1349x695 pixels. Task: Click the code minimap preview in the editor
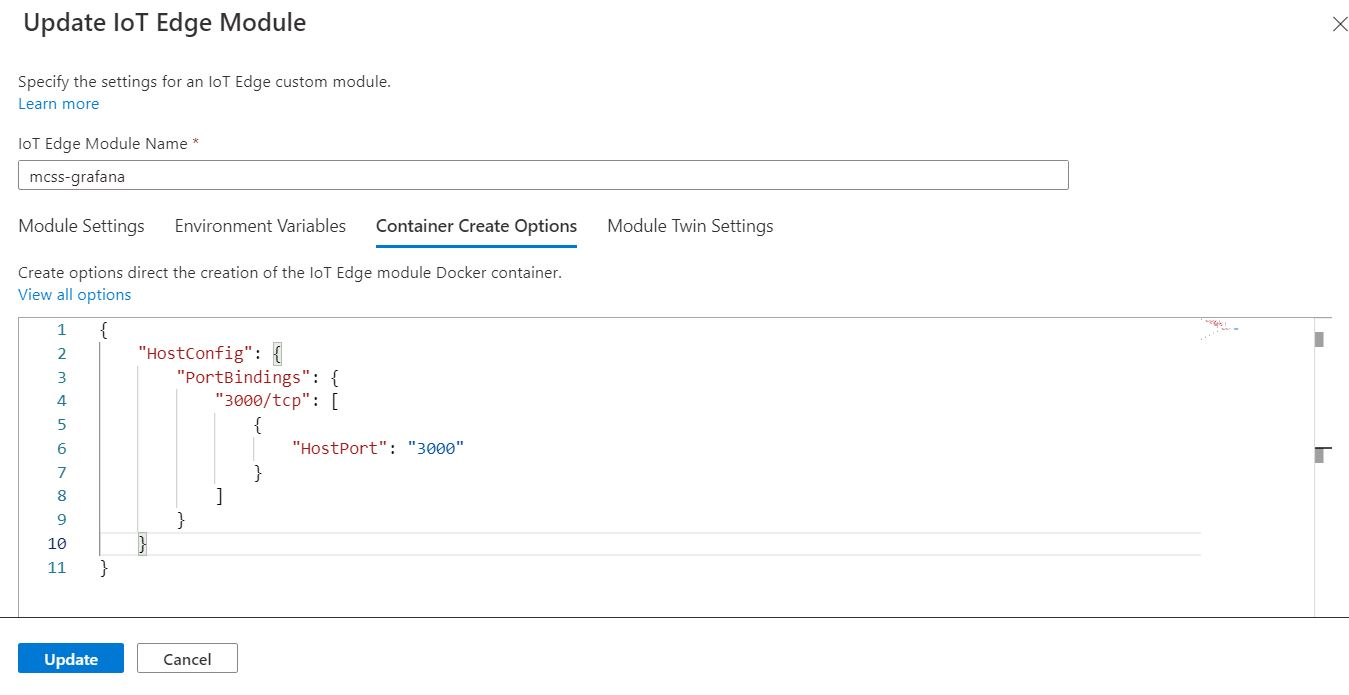pos(1218,330)
